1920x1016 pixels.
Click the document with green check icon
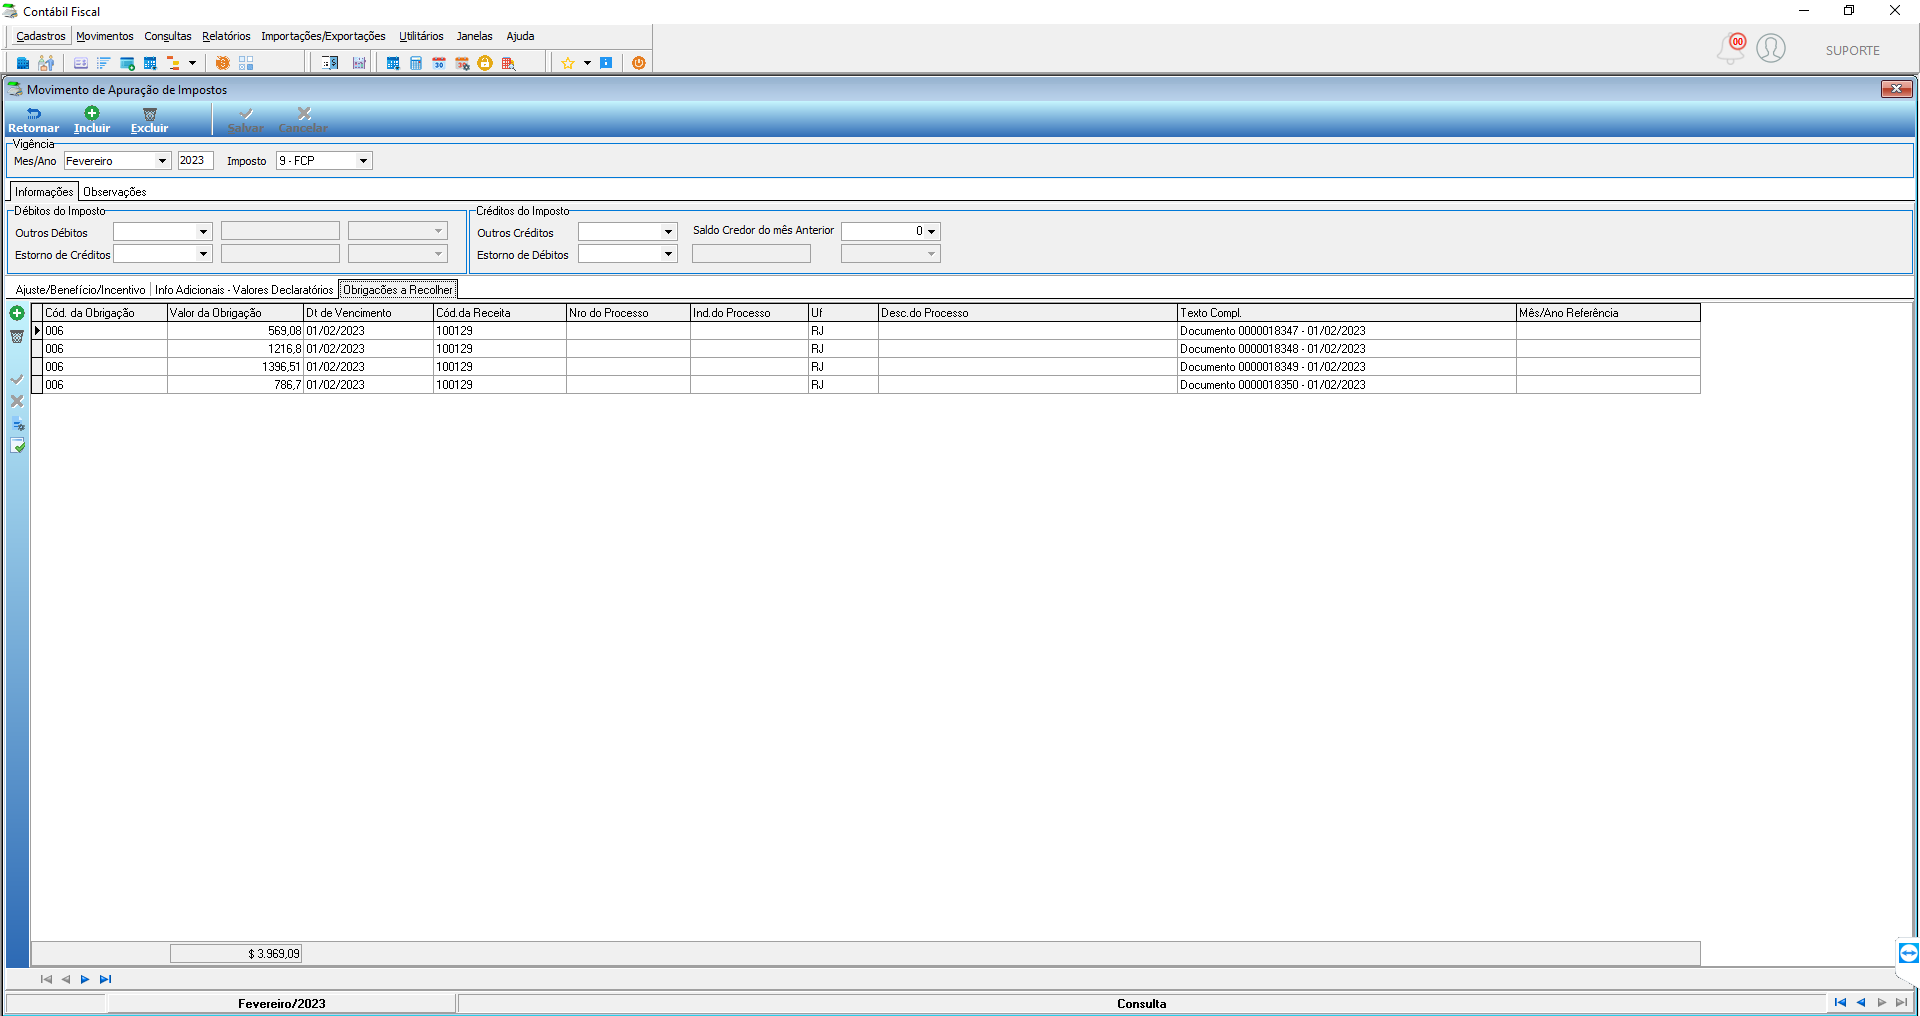tap(17, 446)
